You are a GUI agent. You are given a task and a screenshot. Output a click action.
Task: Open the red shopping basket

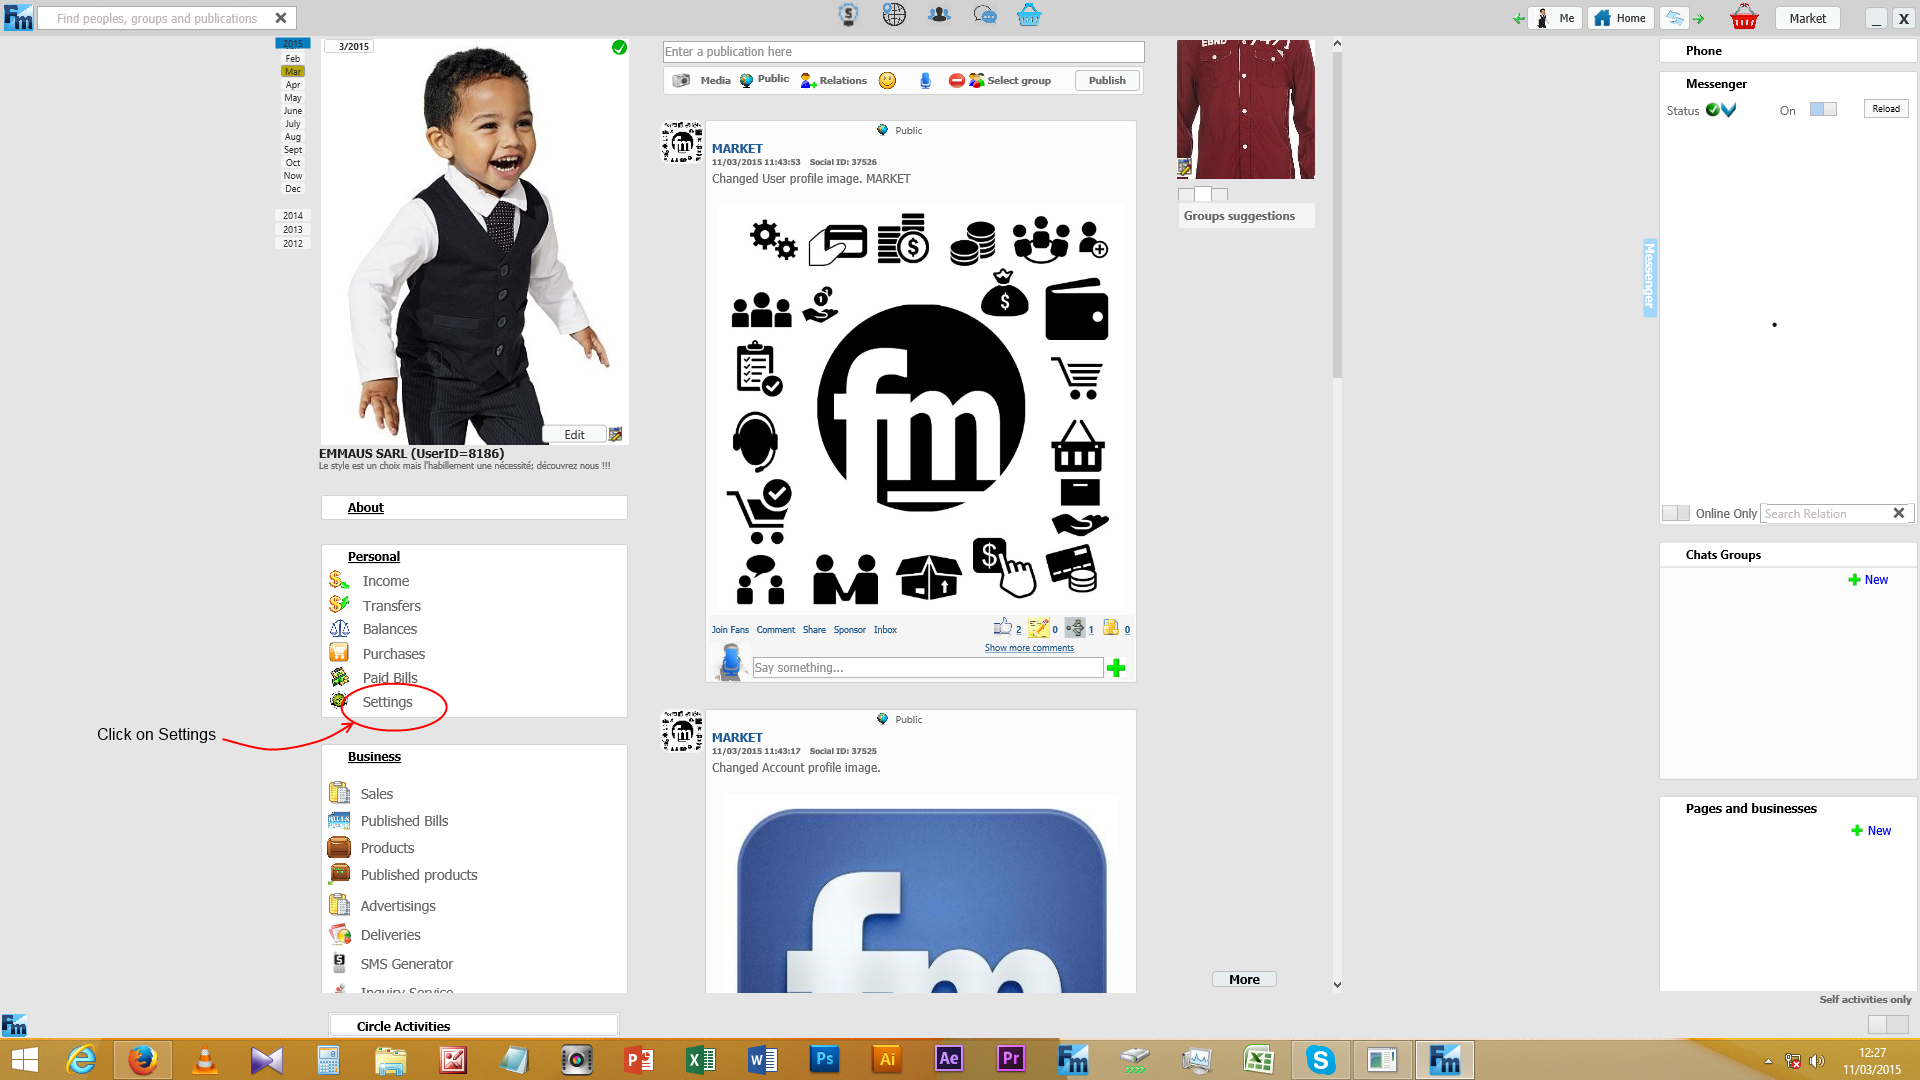tap(1744, 17)
